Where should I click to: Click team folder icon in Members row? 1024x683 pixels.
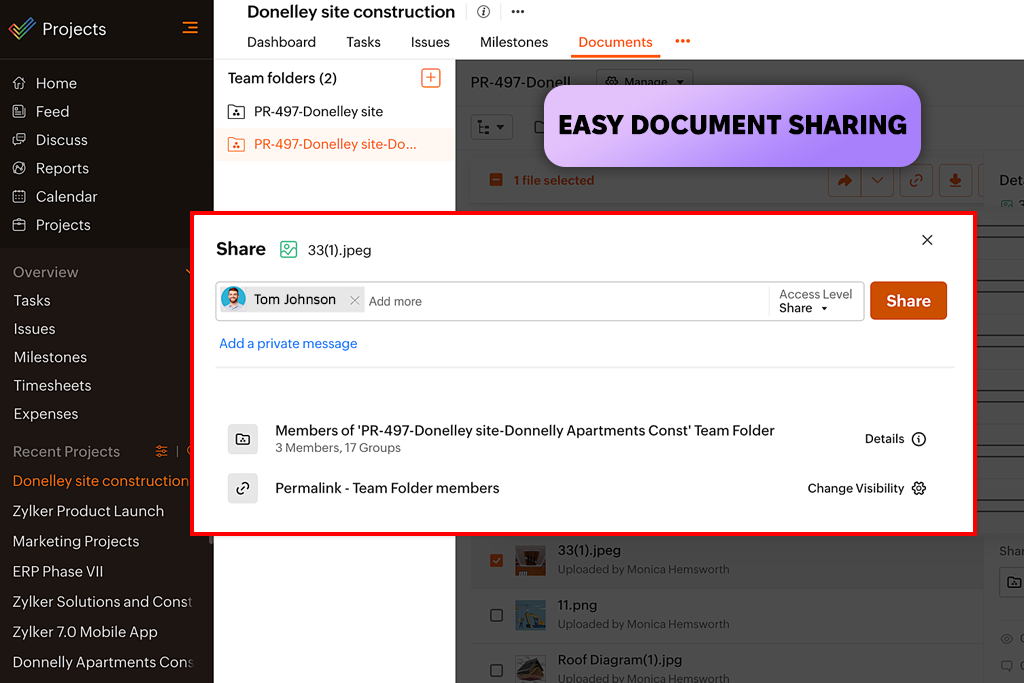243,439
